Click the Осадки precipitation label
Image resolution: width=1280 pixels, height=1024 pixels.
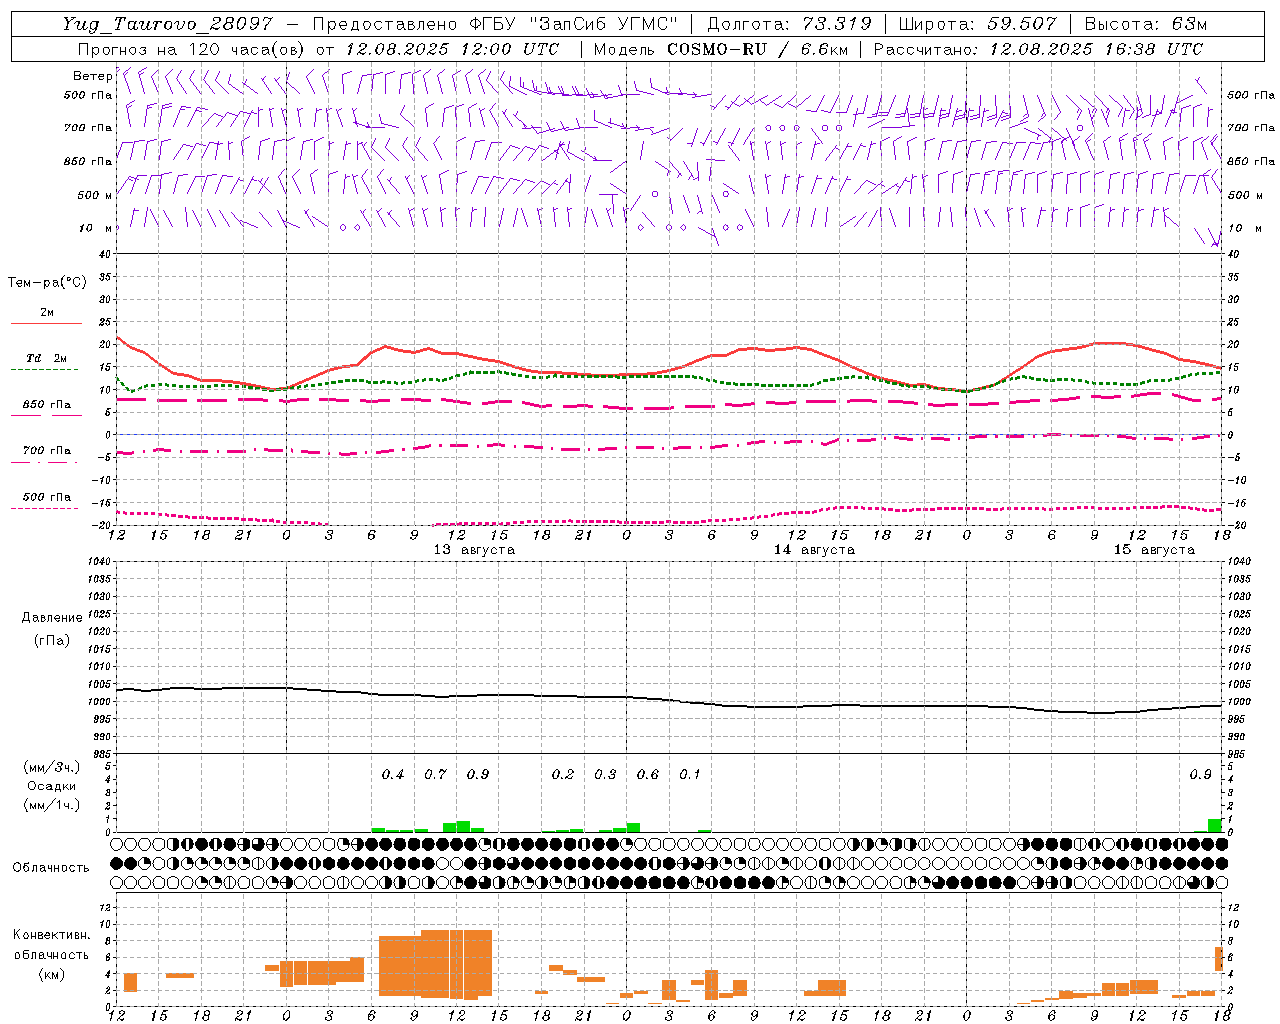click(x=52, y=786)
